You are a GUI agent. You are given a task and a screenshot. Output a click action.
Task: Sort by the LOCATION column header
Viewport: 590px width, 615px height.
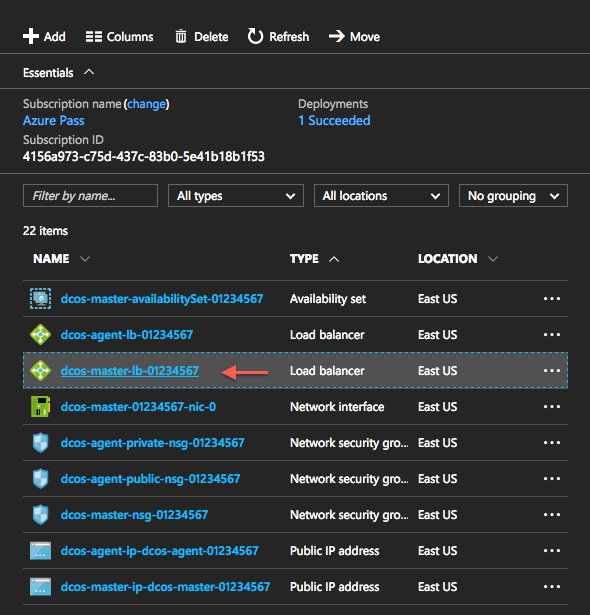[448, 259]
